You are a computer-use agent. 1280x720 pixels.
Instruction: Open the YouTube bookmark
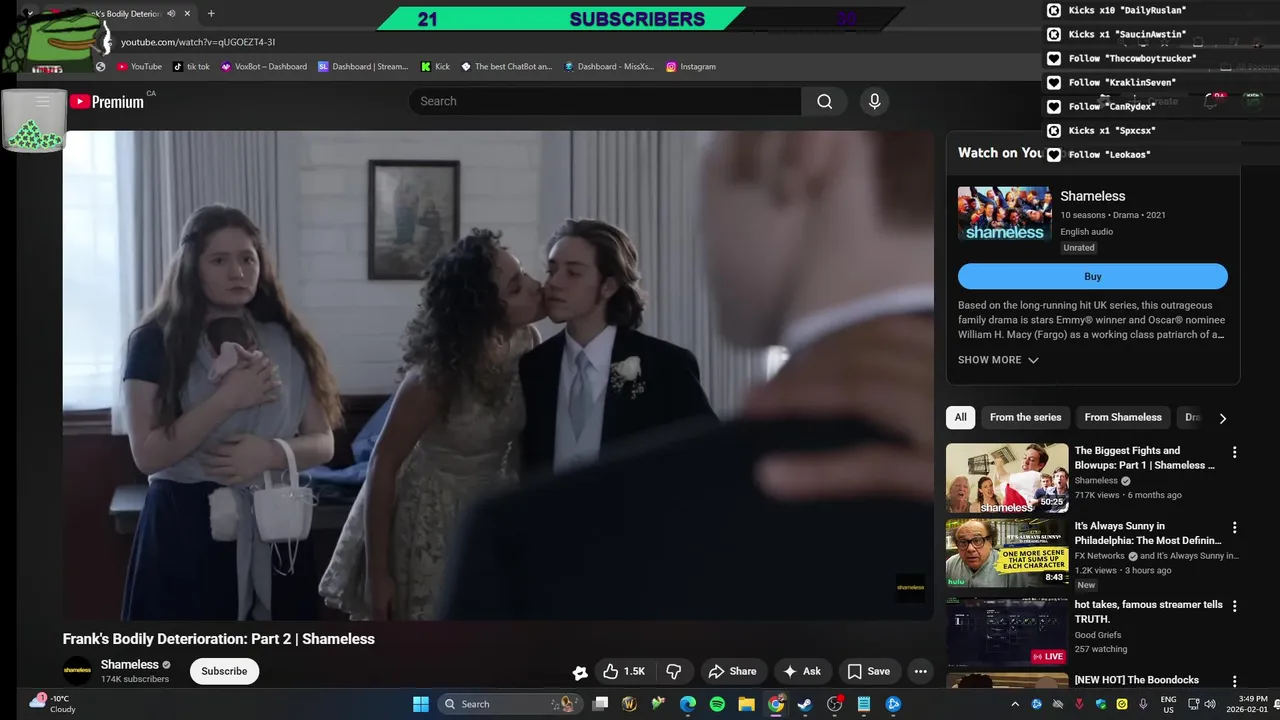[139, 66]
